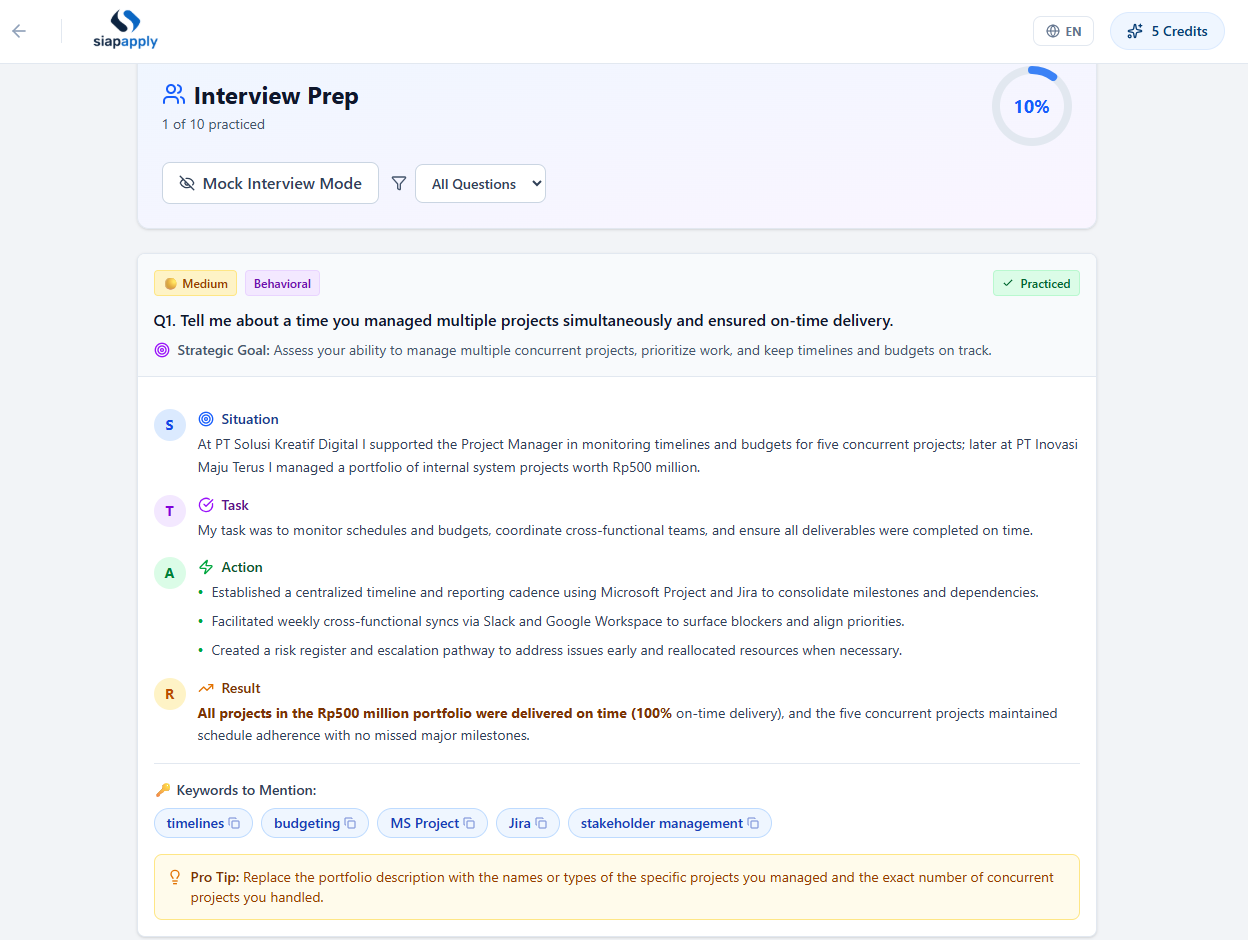Click the 'At PT Solusi Kreatif Digital' paragraph
Image resolution: width=1248 pixels, height=940 pixels.
point(638,456)
